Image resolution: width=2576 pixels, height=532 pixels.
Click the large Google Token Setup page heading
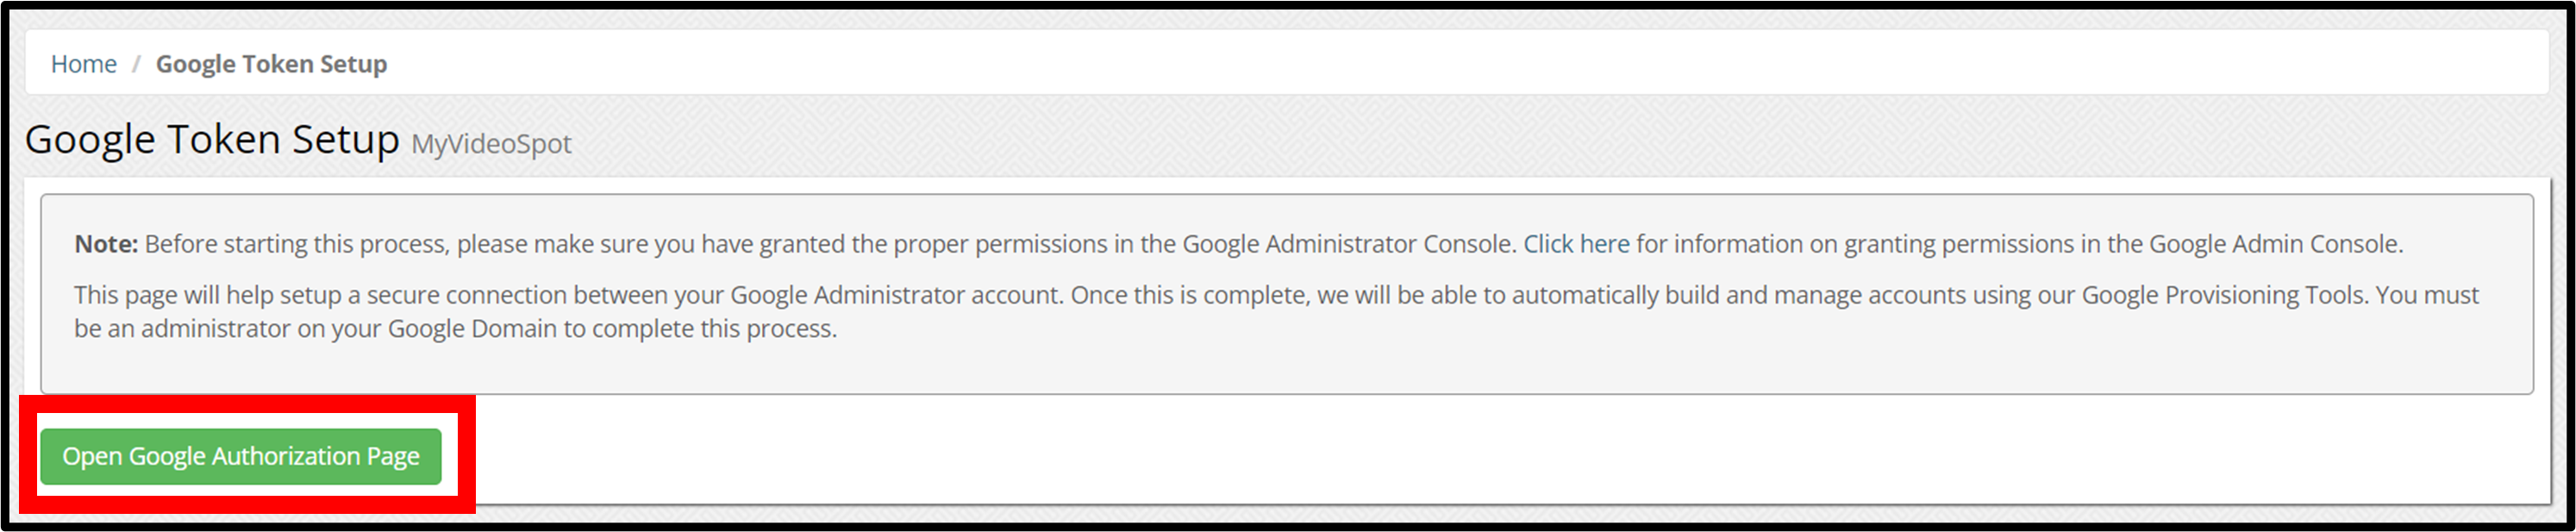pyautogui.click(x=212, y=140)
